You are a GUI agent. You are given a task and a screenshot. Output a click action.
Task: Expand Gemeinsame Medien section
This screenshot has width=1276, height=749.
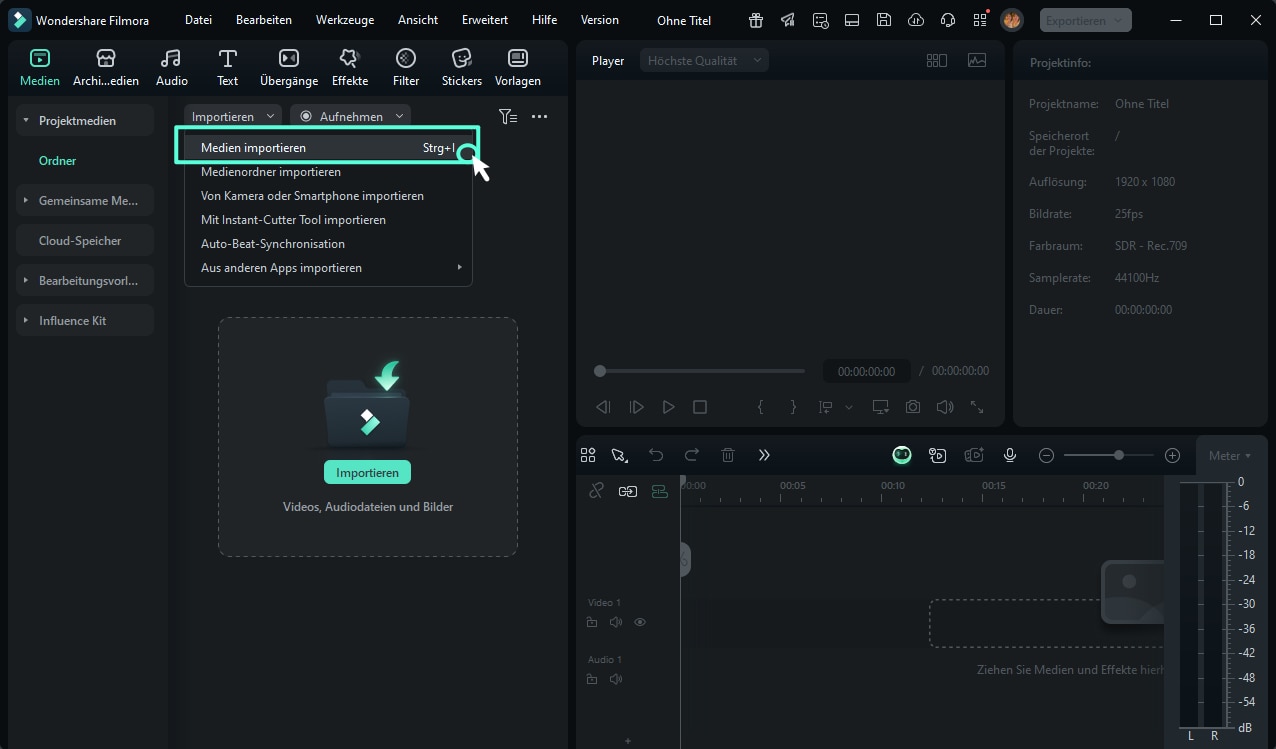pos(27,201)
